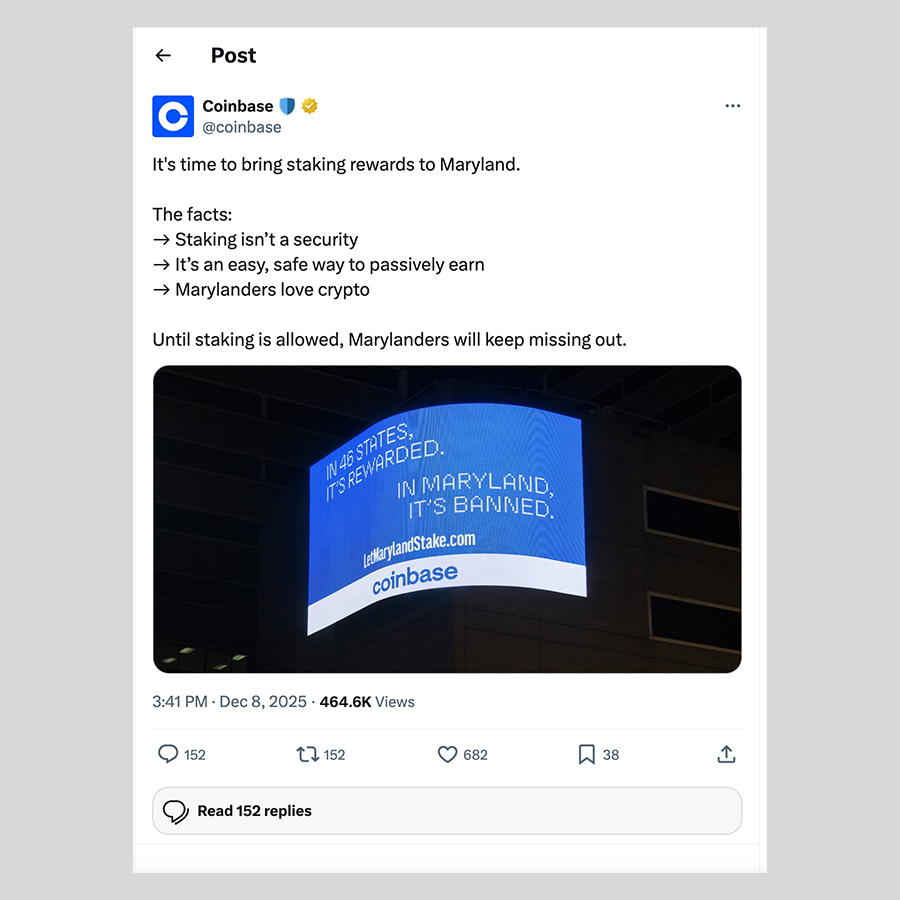Screen dimensions: 900x900
Task: Open the three-dot more options menu
Action: [732, 106]
